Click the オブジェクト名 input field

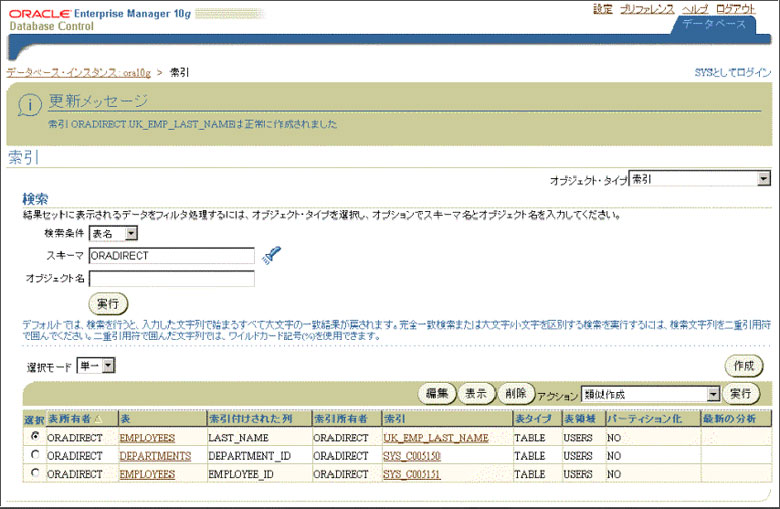click(171, 279)
